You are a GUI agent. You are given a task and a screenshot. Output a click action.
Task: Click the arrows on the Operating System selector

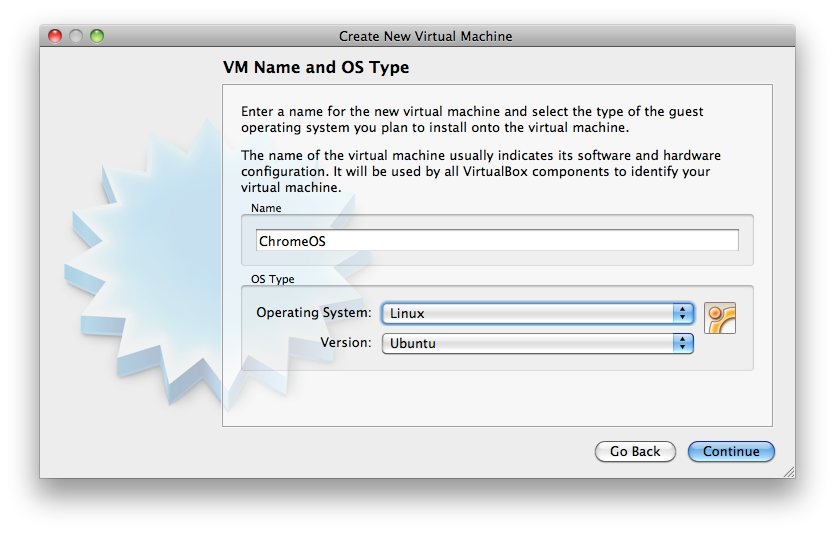(684, 313)
